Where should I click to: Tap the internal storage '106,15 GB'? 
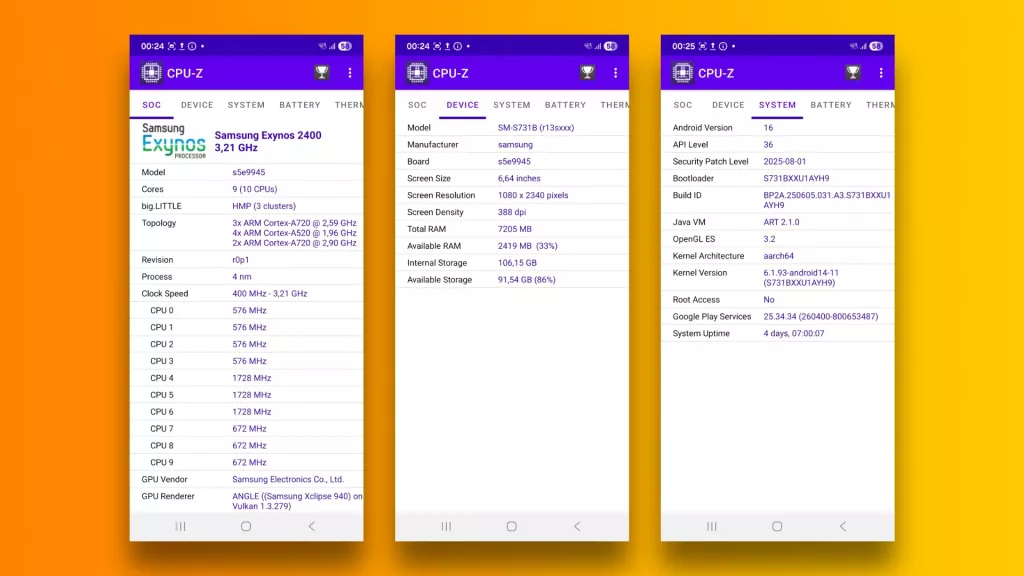pyautogui.click(x=517, y=263)
